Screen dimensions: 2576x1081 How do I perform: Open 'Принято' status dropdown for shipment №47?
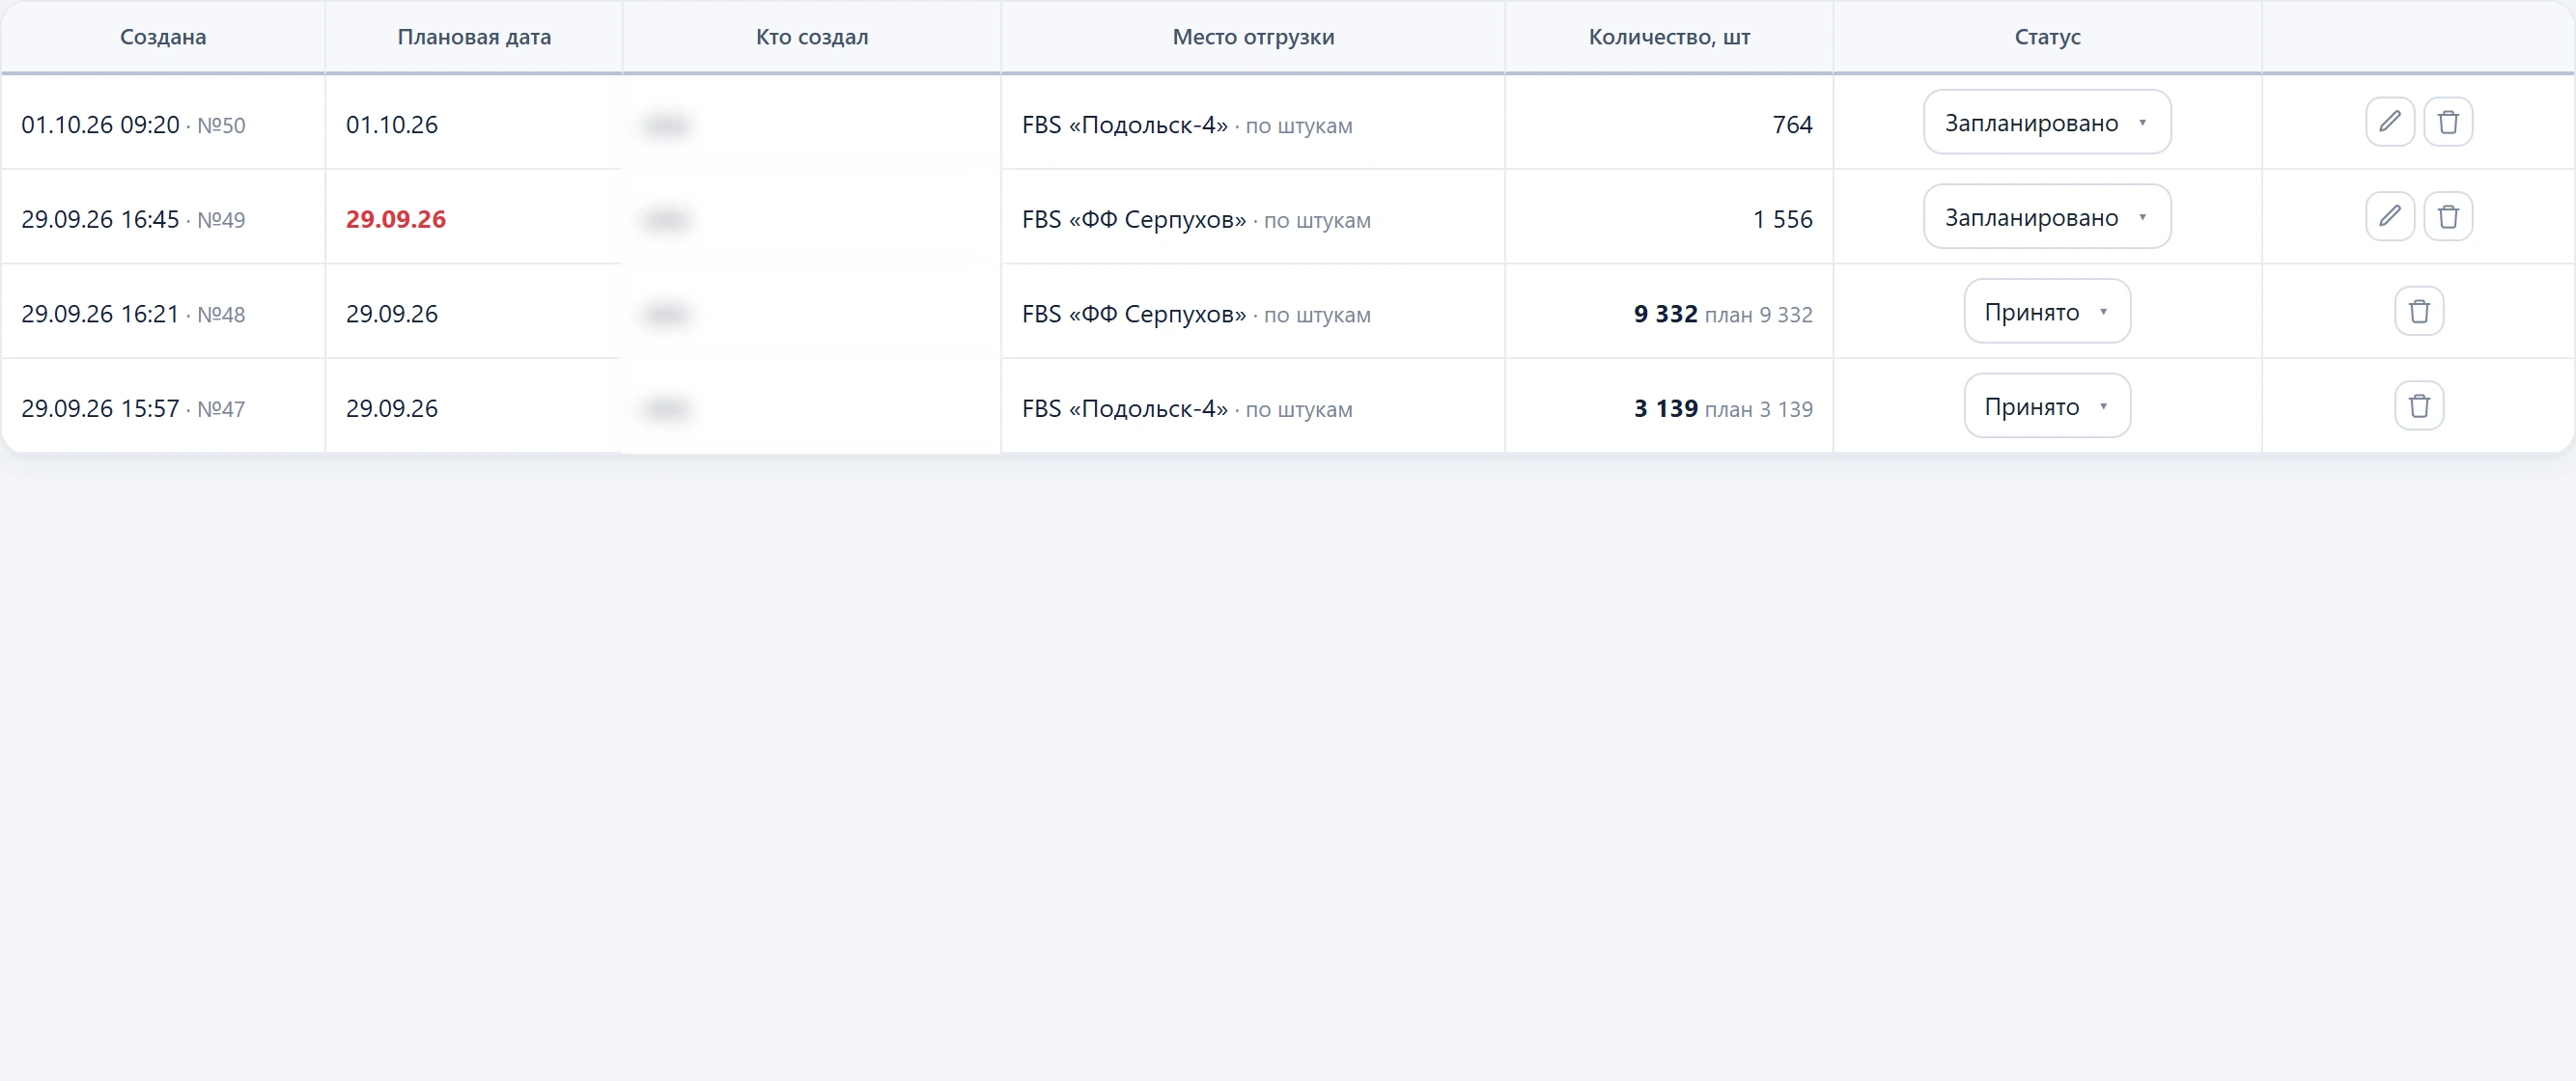pyautogui.click(x=2047, y=406)
